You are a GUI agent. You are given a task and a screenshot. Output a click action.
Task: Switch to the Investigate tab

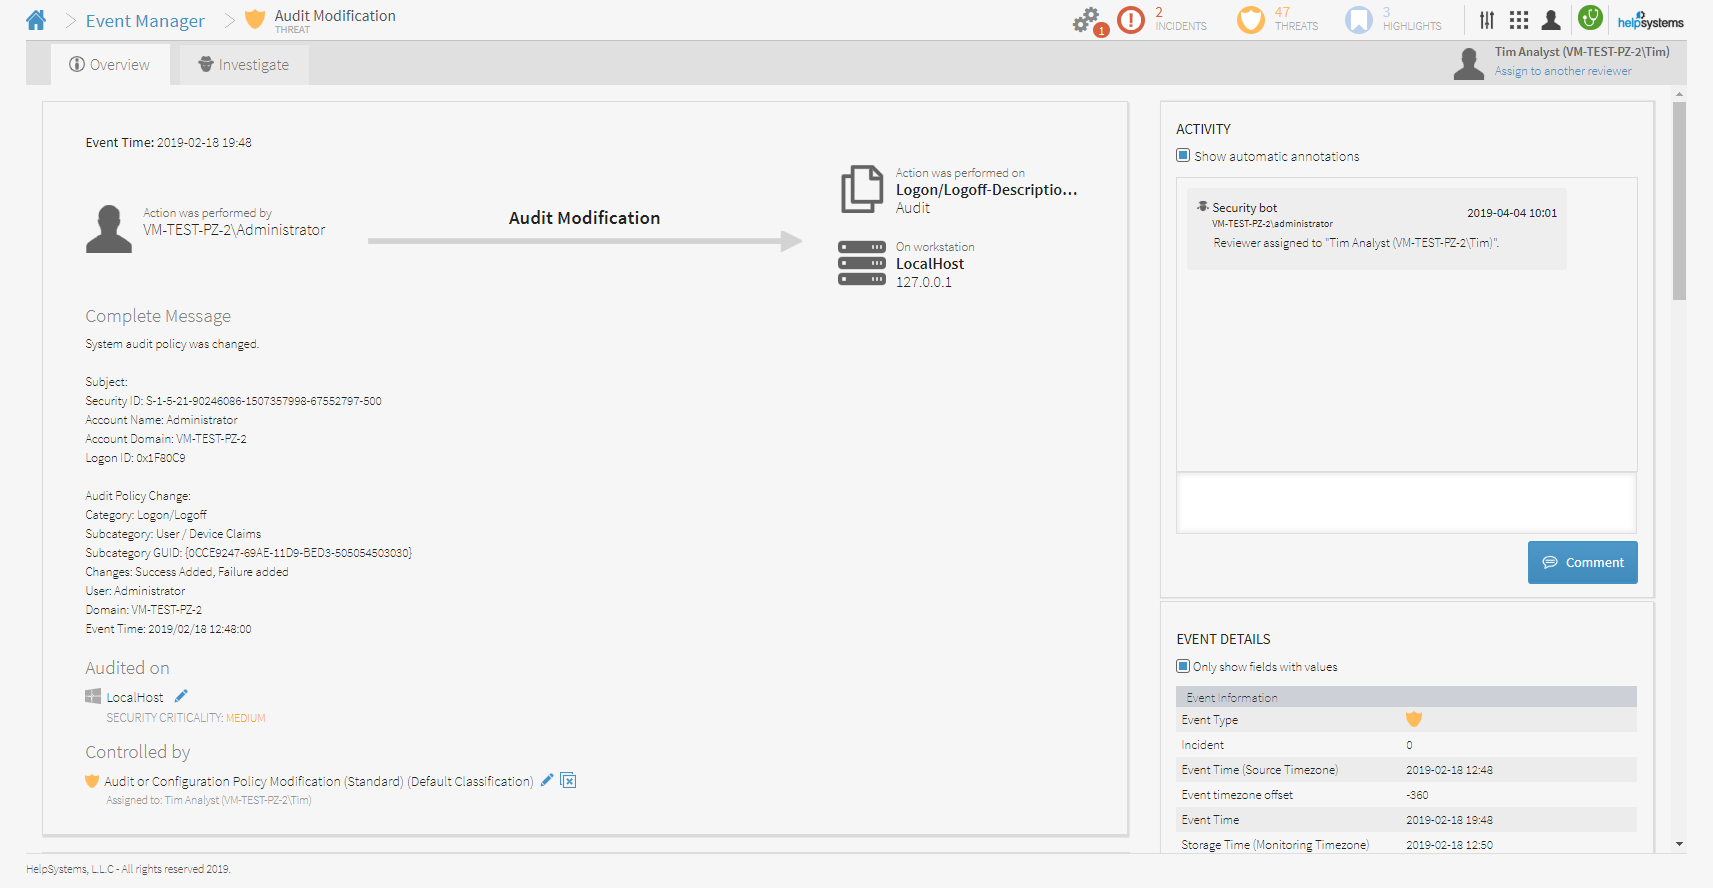tap(244, 65)
